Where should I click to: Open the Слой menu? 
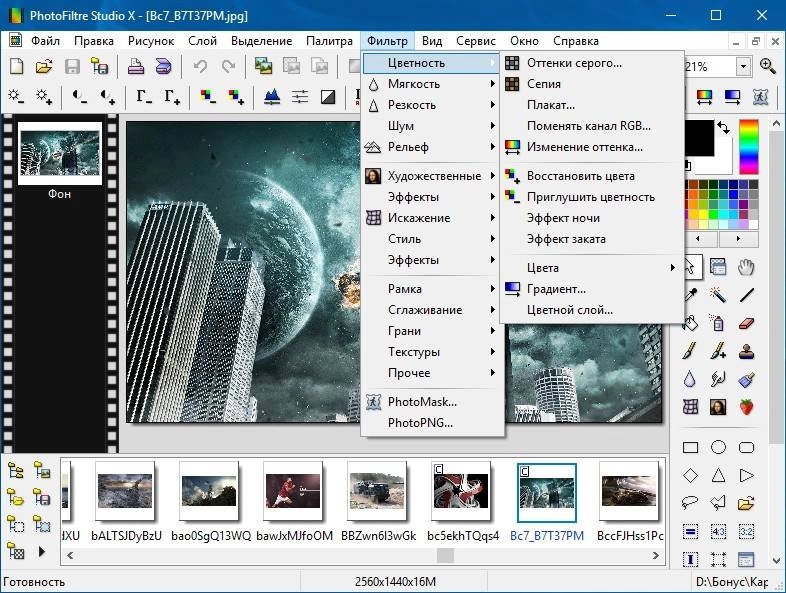click(203, 41)
